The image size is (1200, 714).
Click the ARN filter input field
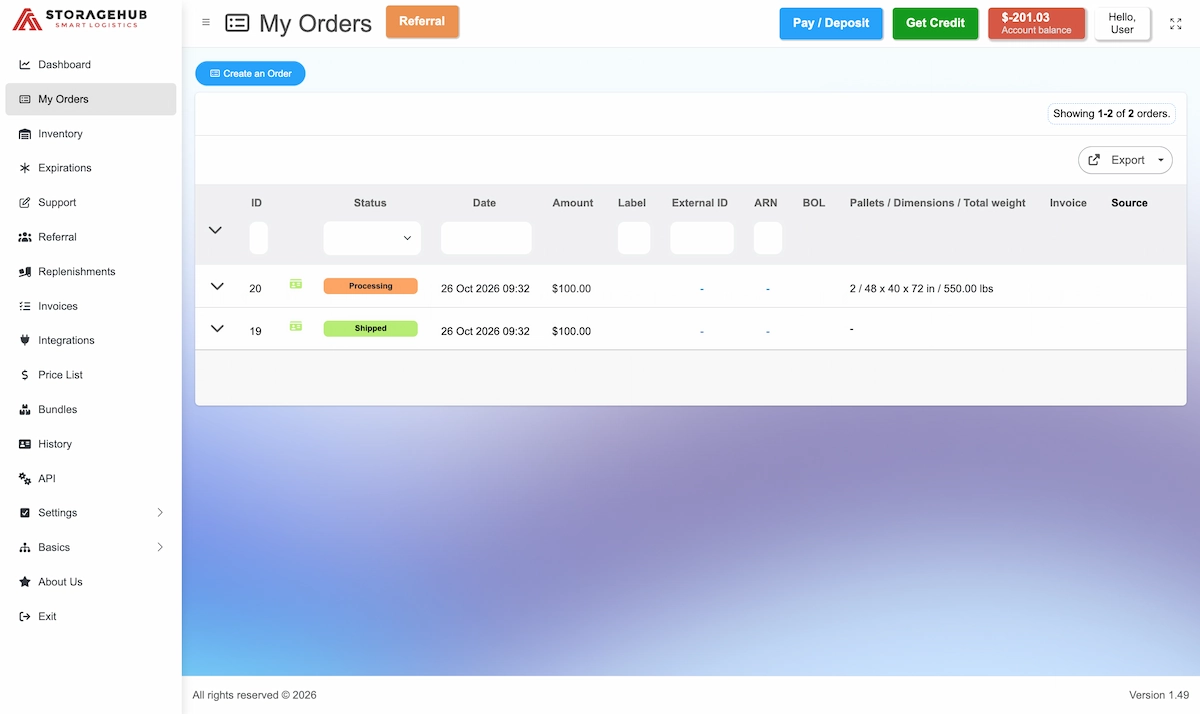pyautogui.click(x=768, y=238)
